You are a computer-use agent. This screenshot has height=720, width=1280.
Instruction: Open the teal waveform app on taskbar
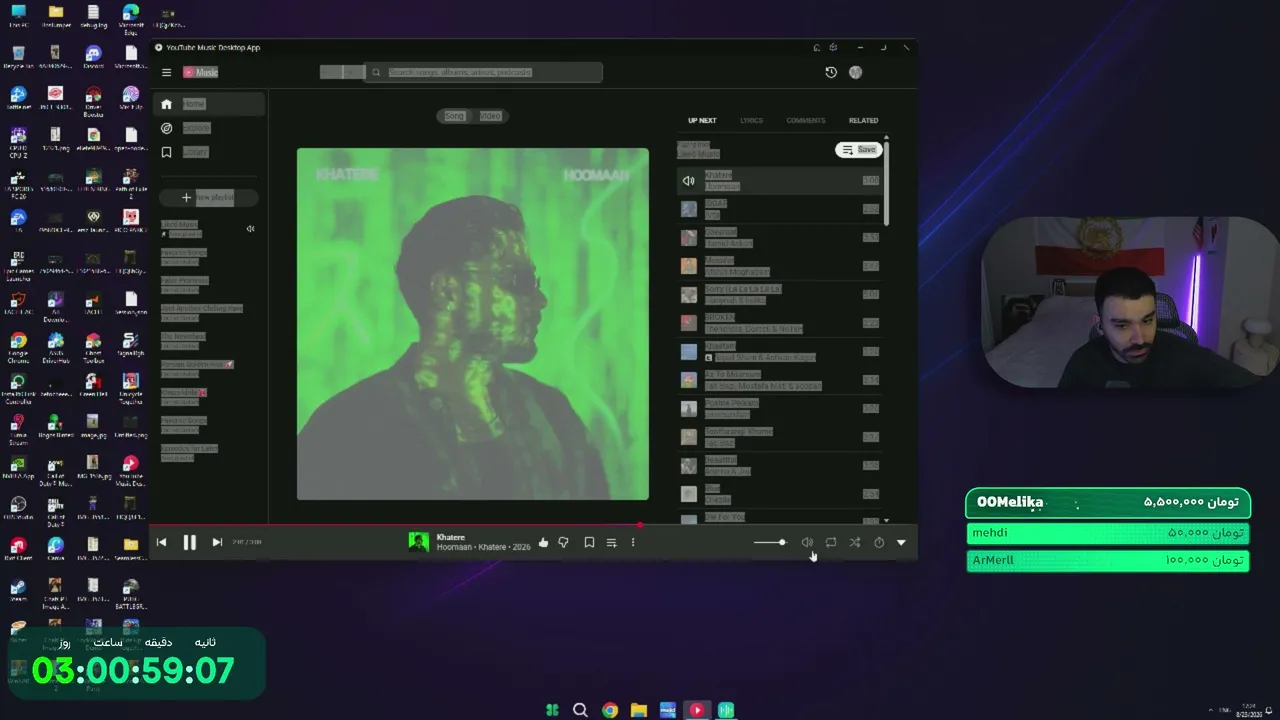(x=726, y=710)
